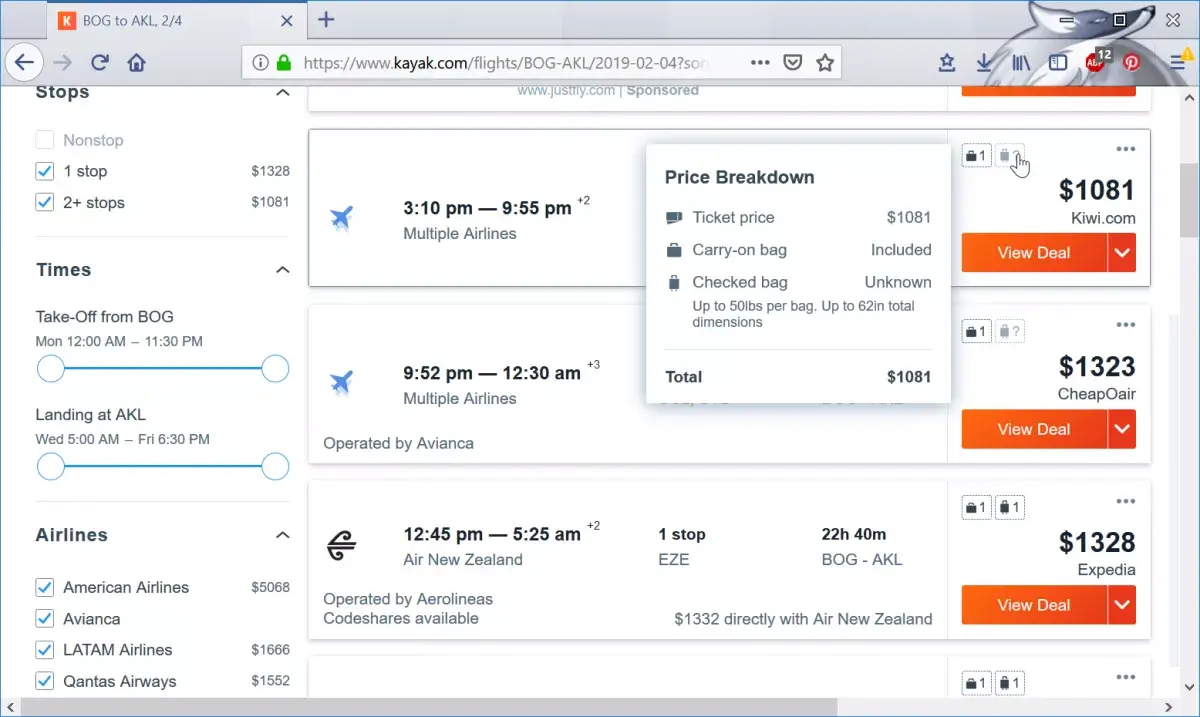Reload the Kayak page

click(x=99, y=62)
